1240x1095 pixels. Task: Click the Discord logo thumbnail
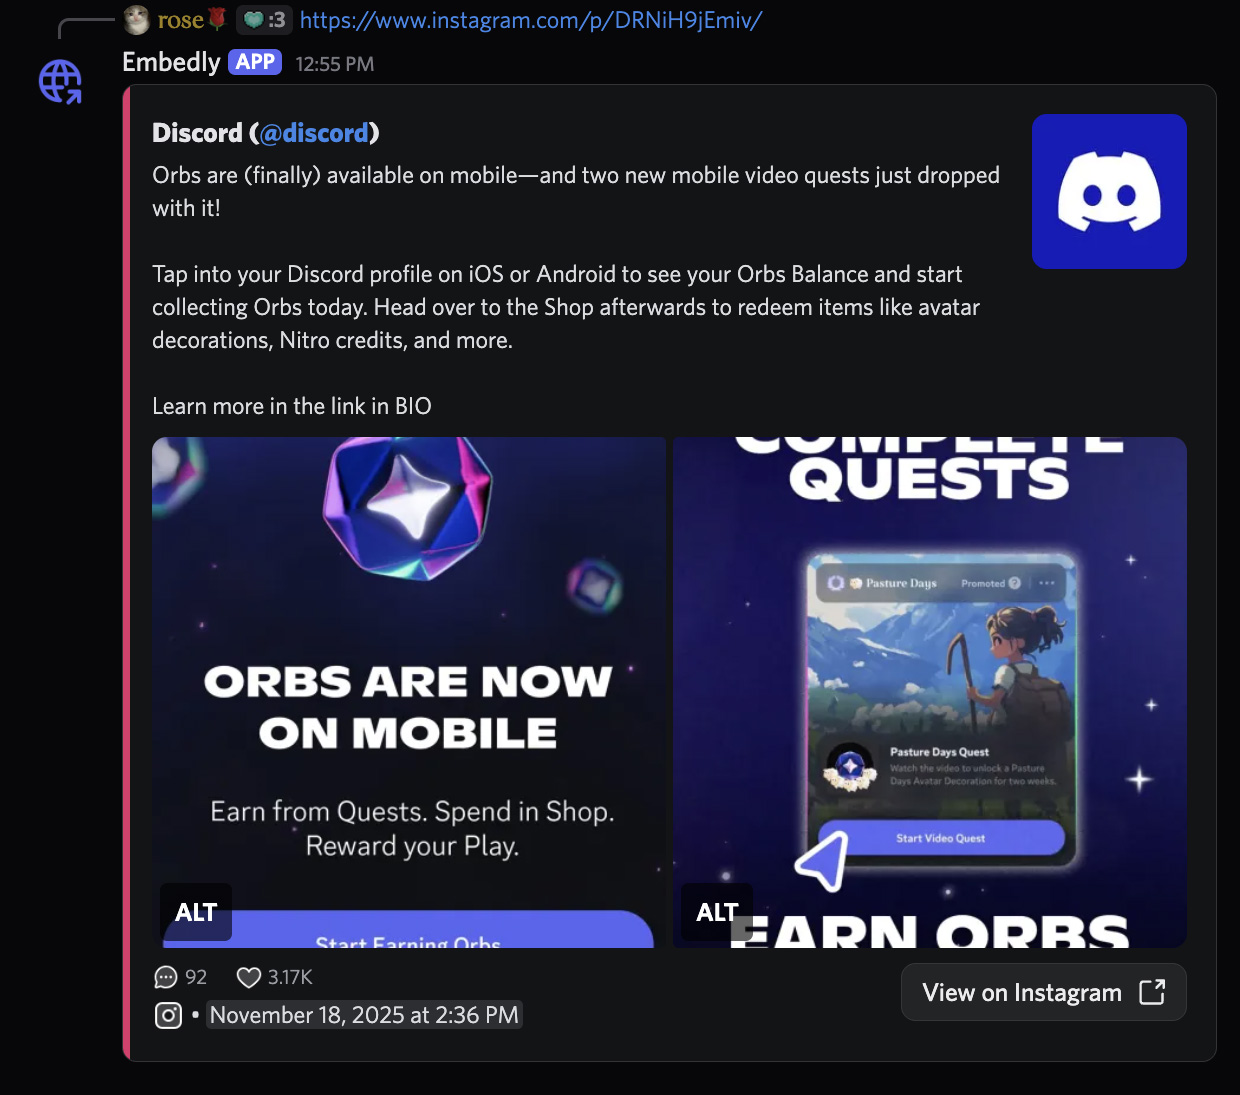click(x=1109, y=191)
